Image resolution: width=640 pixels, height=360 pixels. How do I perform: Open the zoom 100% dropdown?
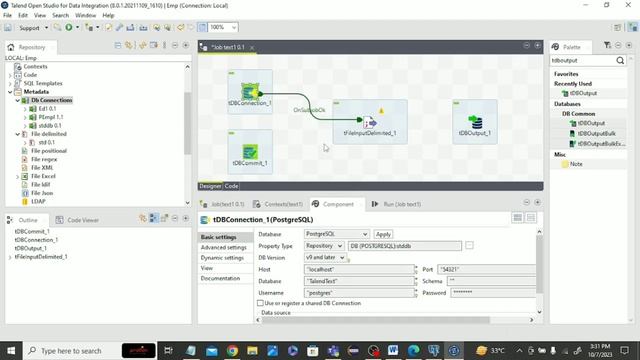[234, 27]
